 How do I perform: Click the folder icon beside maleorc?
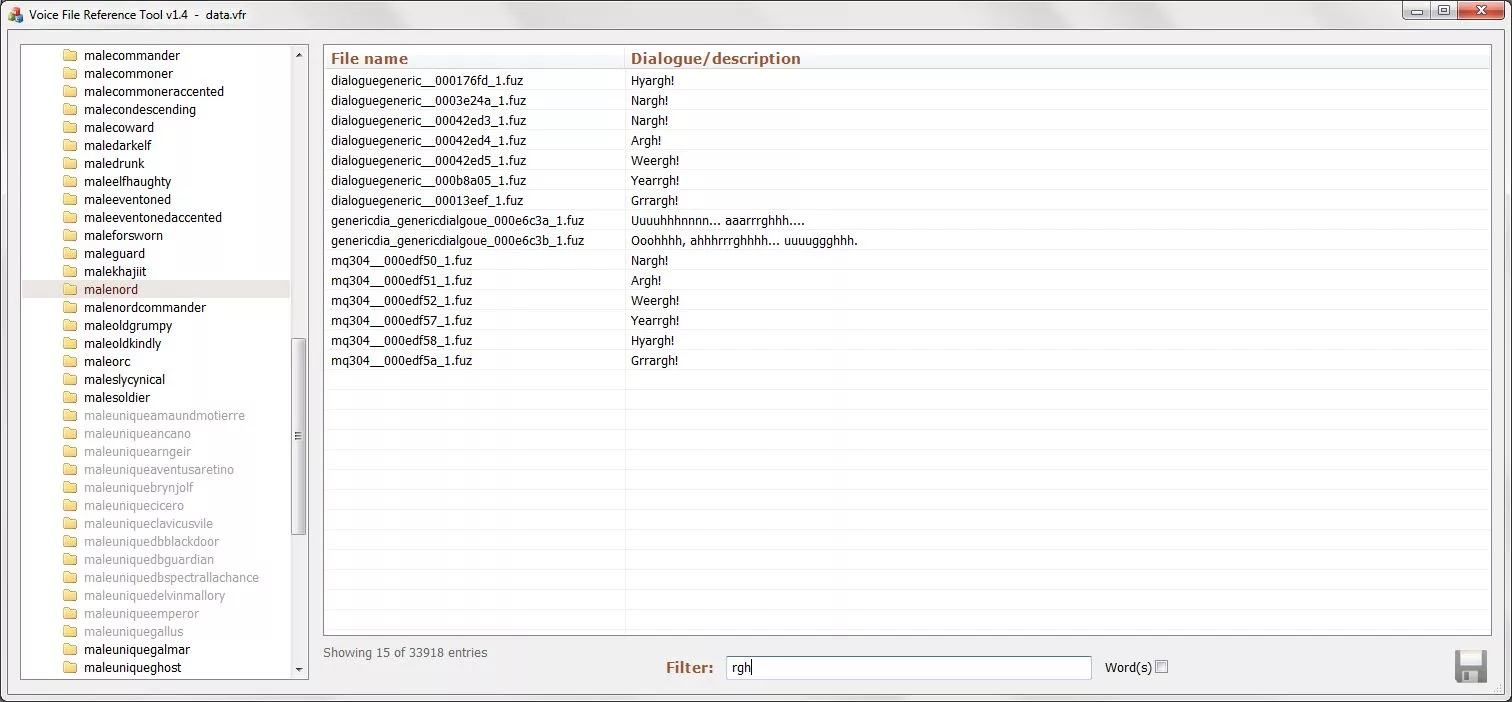click(70, 362)
